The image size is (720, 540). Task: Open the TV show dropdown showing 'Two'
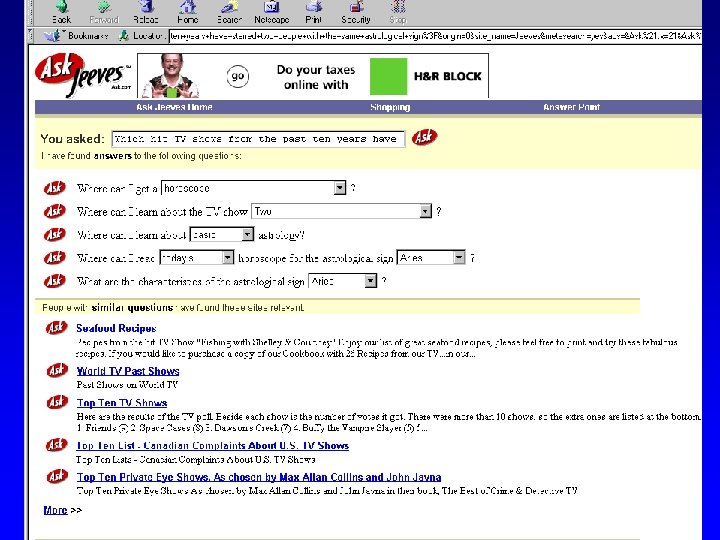click(x=342, y=211)
